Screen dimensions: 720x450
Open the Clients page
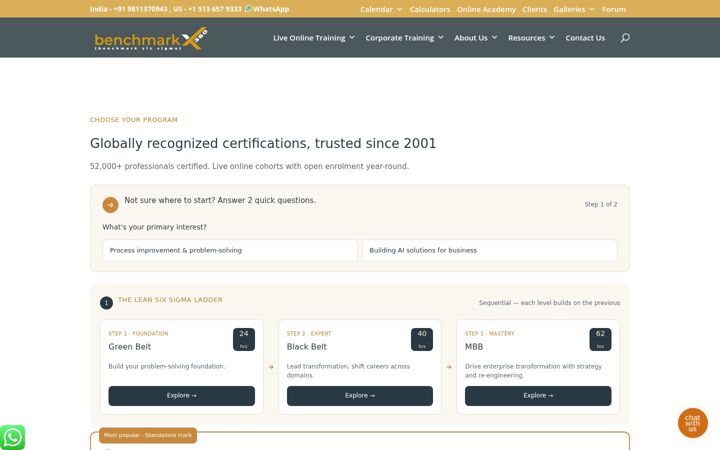534,9
